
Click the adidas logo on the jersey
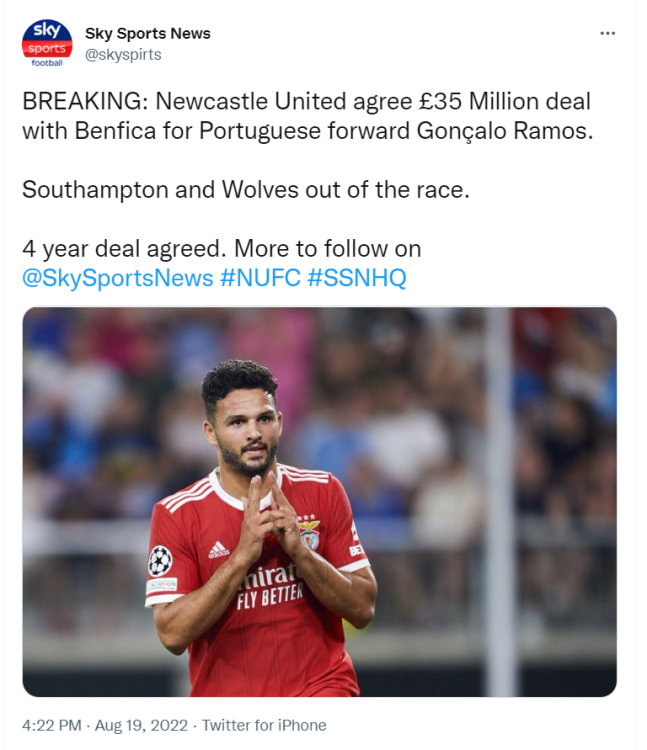coord(219,549)
